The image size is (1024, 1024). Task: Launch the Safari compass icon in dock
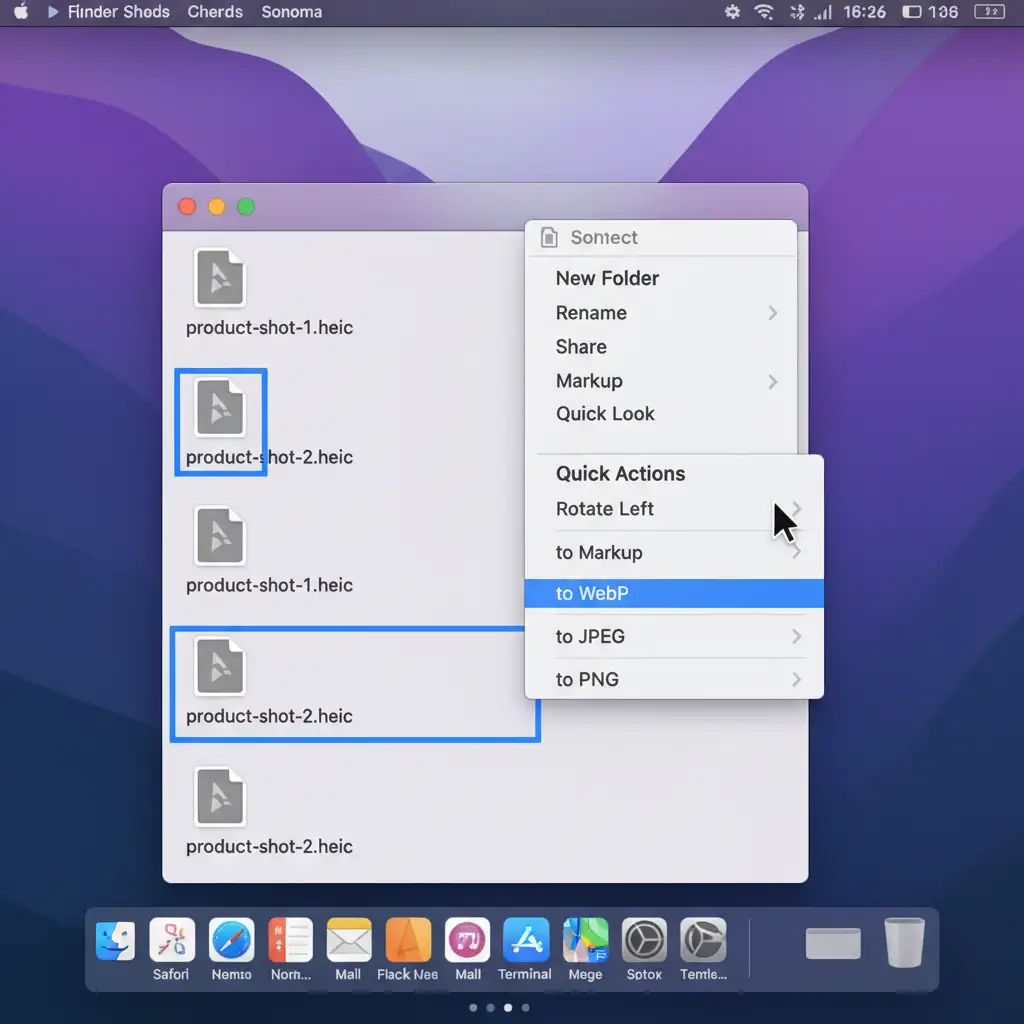(x=231, y=941)
